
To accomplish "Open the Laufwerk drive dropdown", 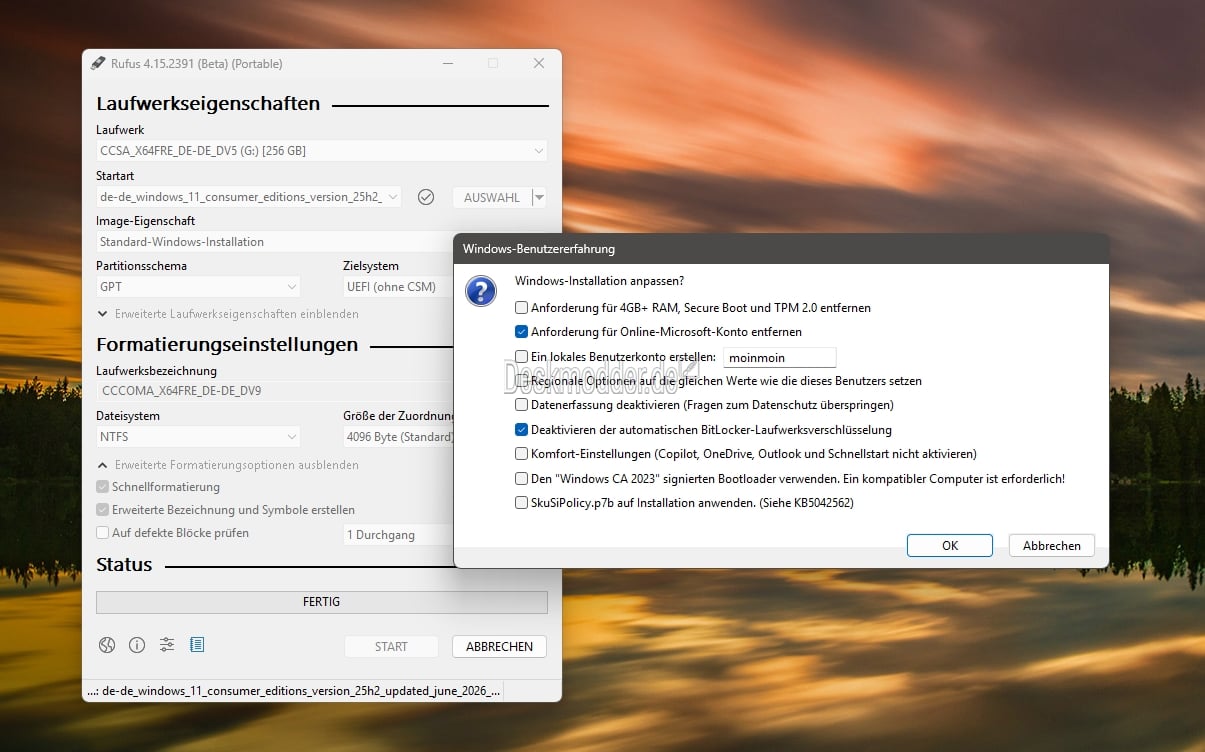I will [321, 151].
